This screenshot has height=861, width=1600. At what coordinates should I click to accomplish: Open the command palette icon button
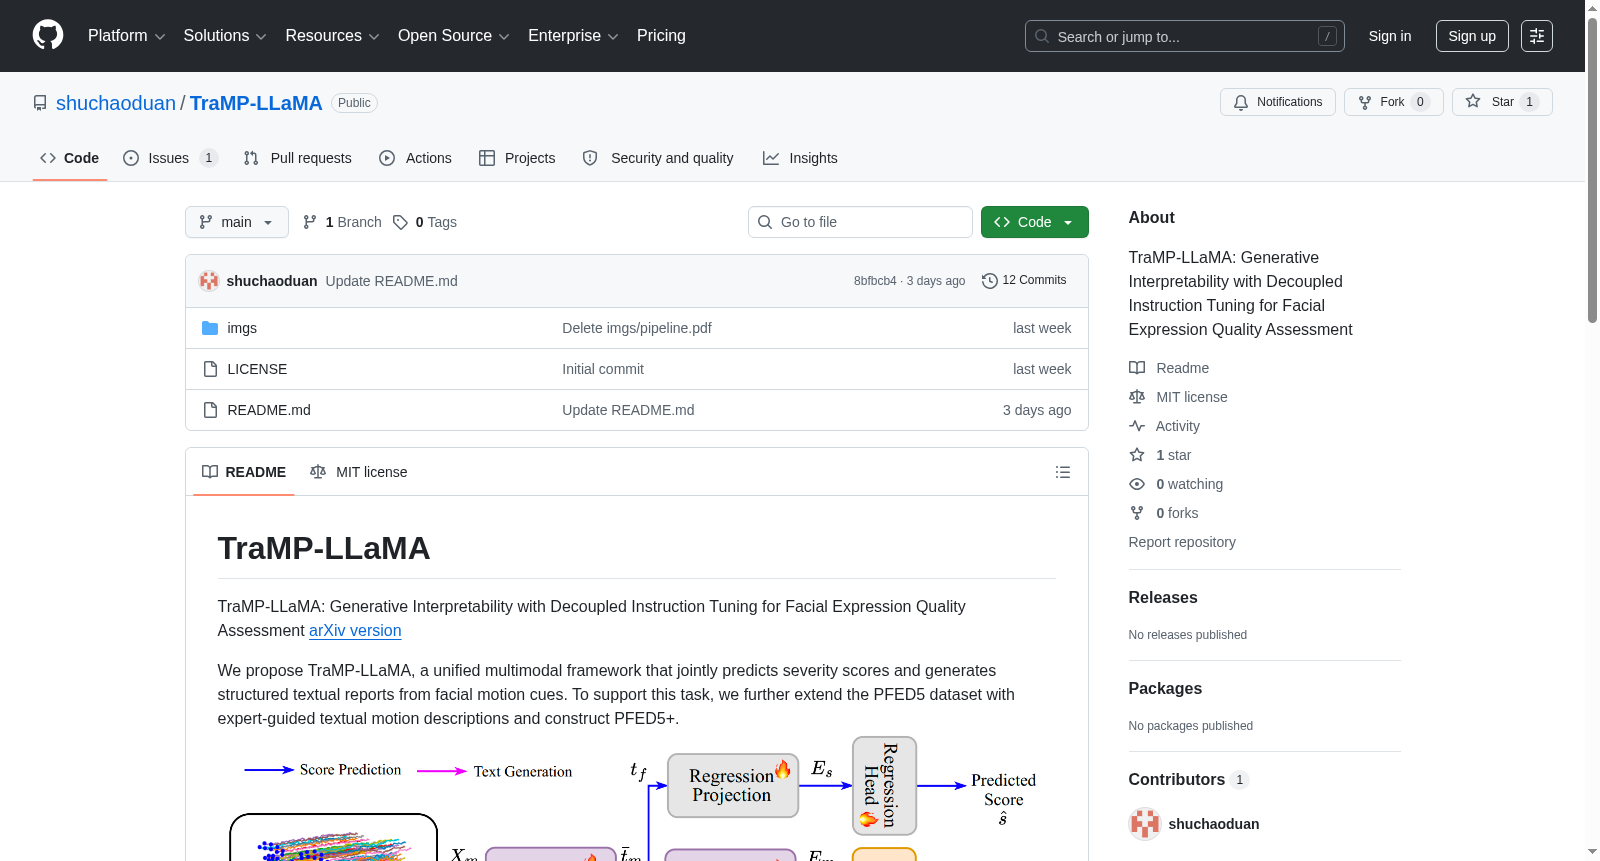(x=1537, y=36)
